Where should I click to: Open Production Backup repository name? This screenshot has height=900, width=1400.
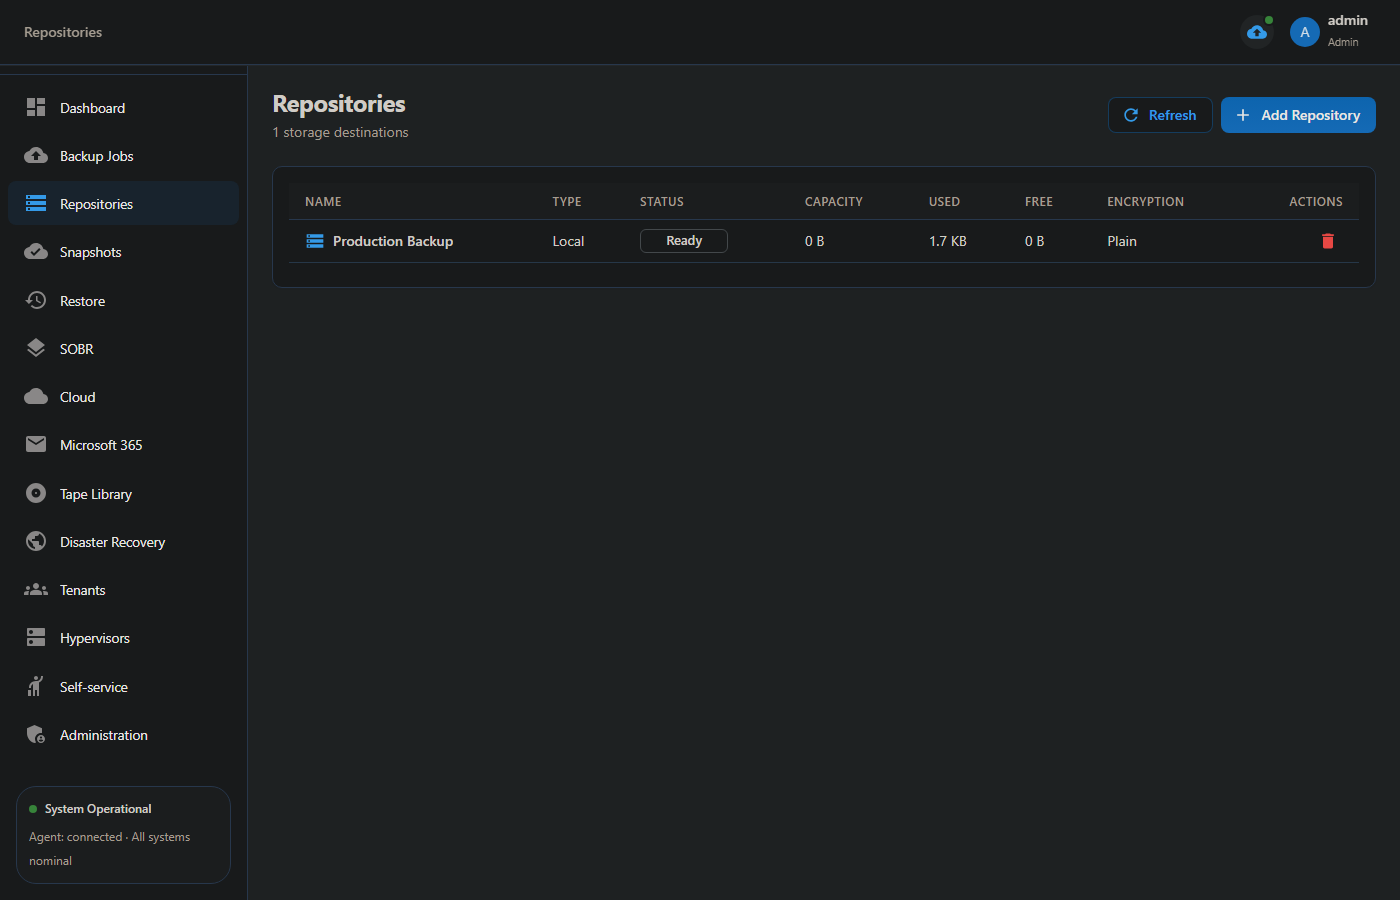393,241
